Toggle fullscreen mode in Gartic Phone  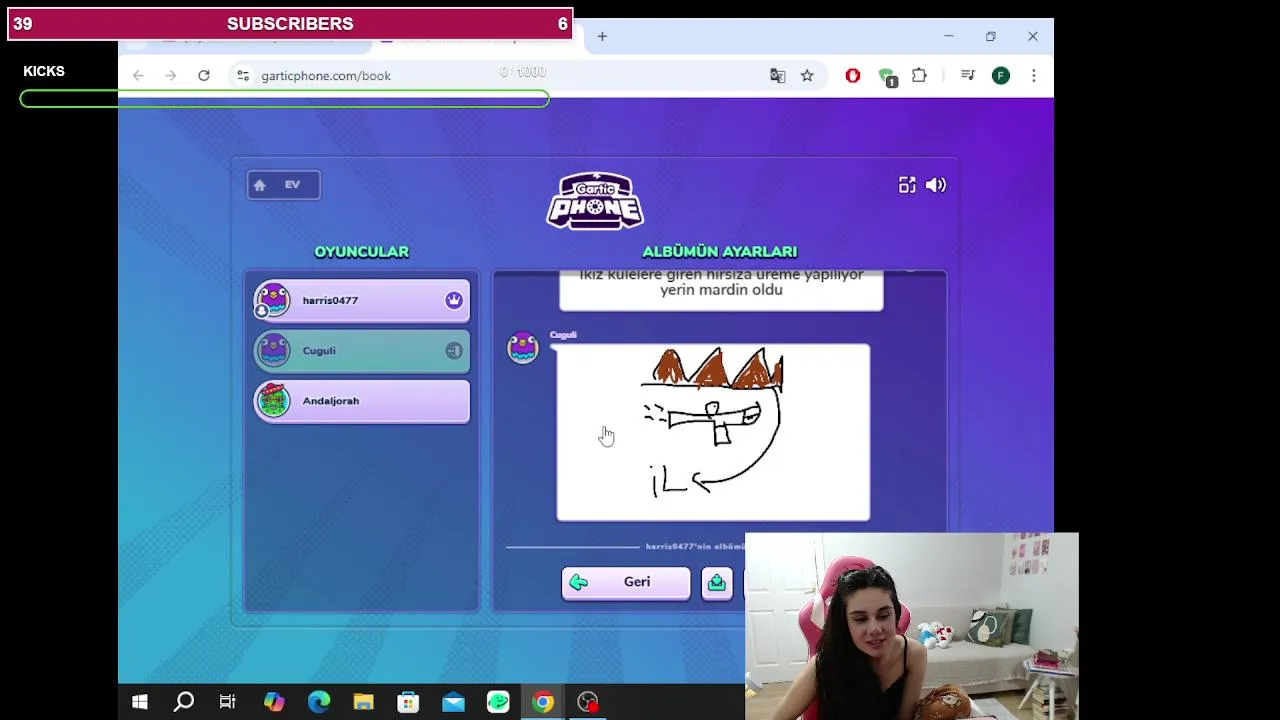pos(907,185)
